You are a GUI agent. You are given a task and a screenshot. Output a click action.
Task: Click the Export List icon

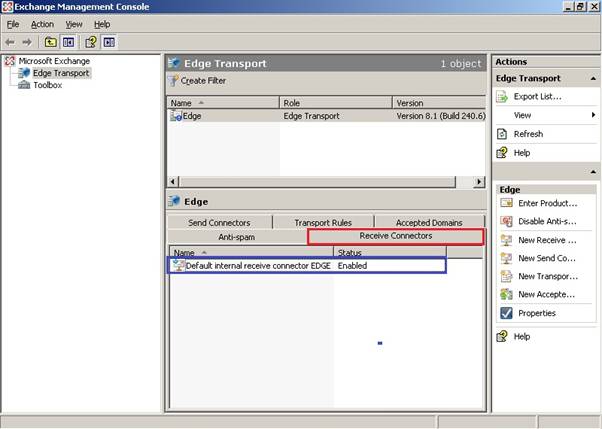click(502, 97)
